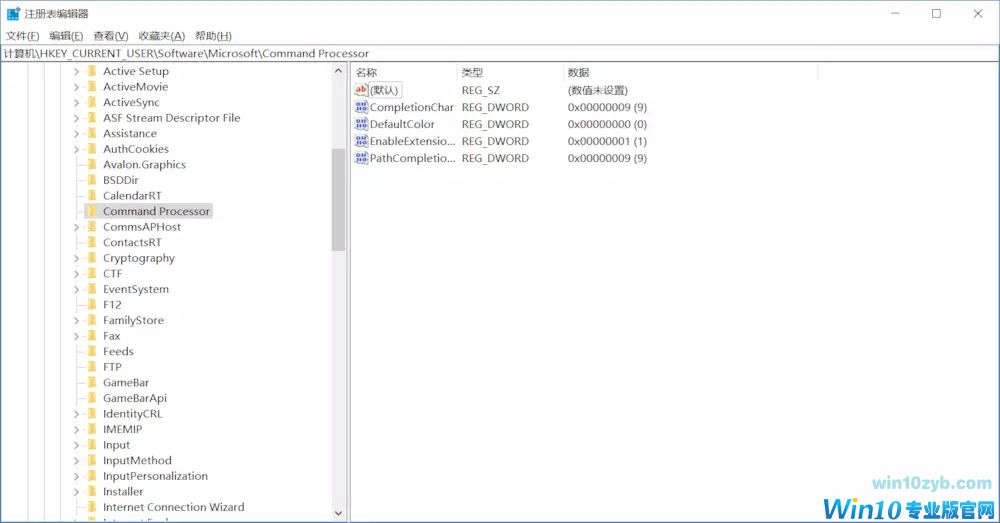Image resolution: width=1000 pixels, height=523 pixels.
Task: Expand the IdentityCRL key
Action: [77, 414]
